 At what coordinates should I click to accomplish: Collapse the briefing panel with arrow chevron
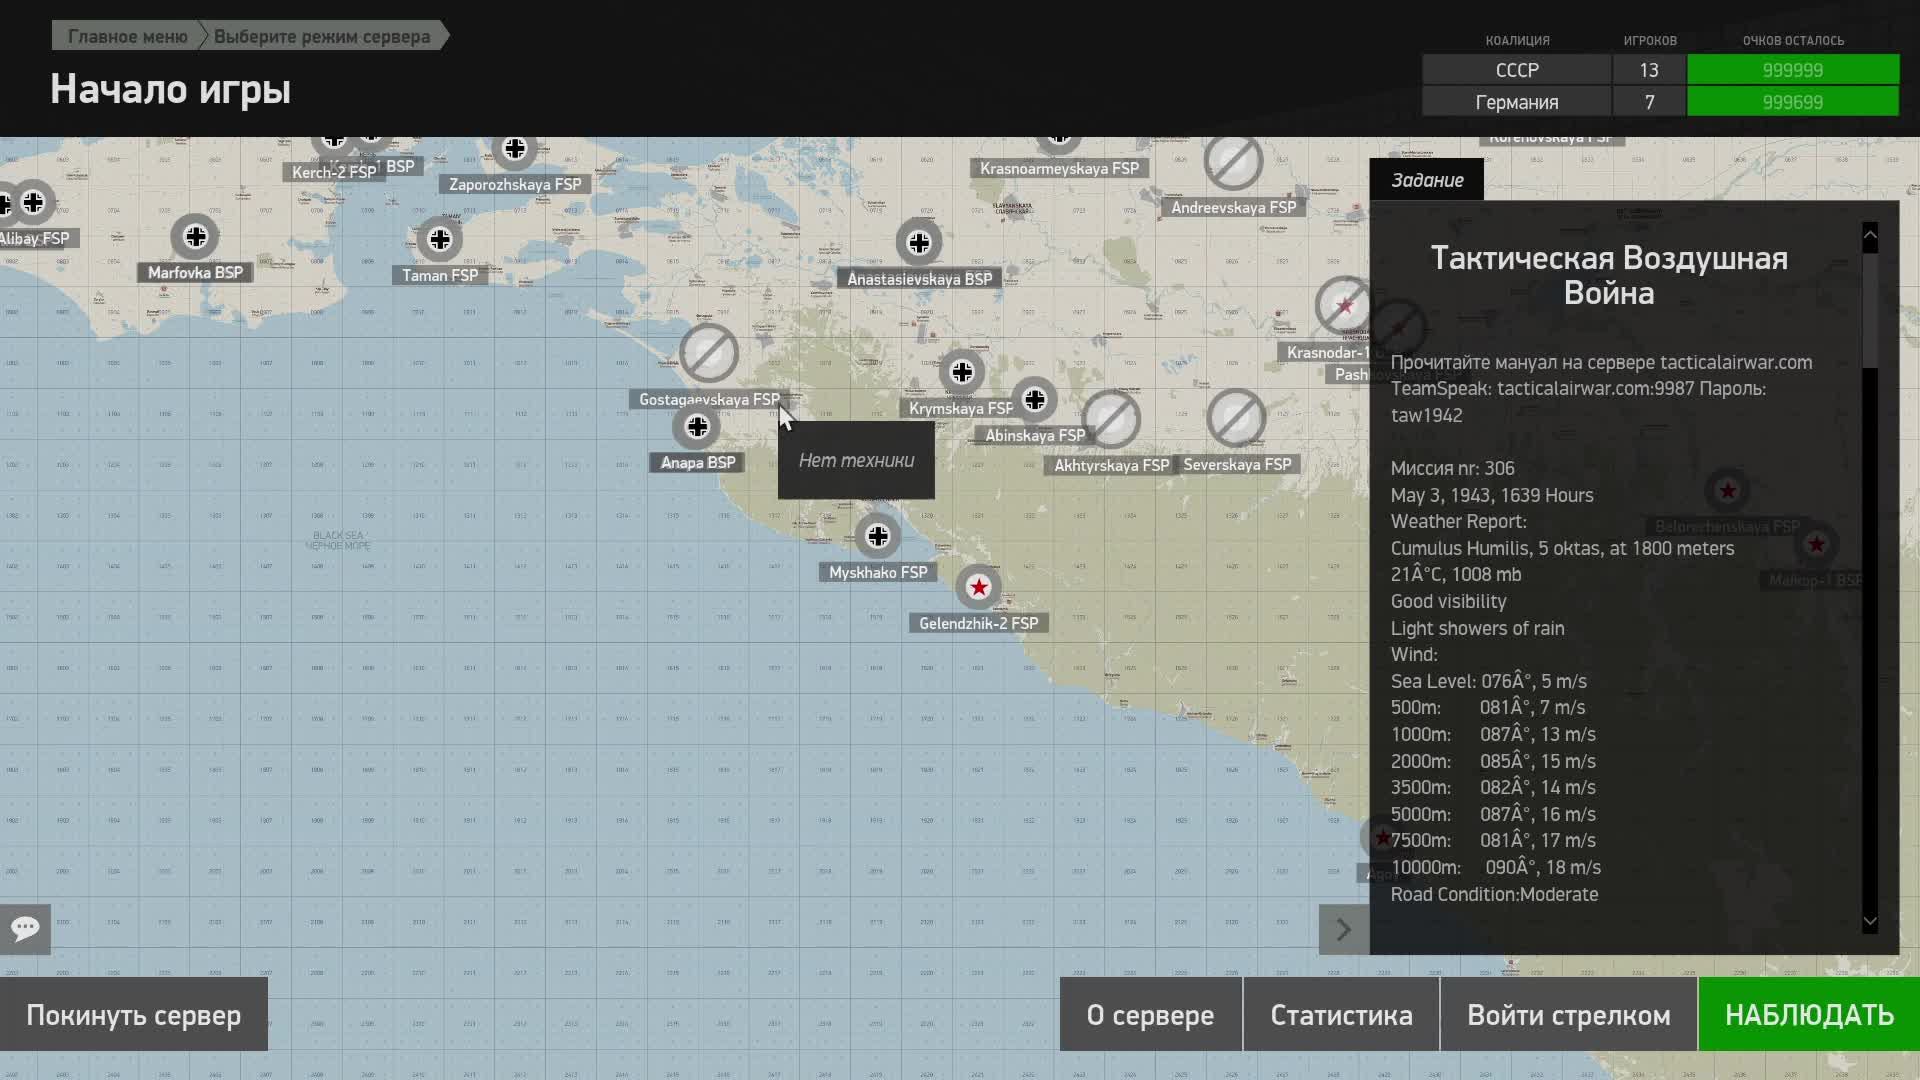point(1343,930)
